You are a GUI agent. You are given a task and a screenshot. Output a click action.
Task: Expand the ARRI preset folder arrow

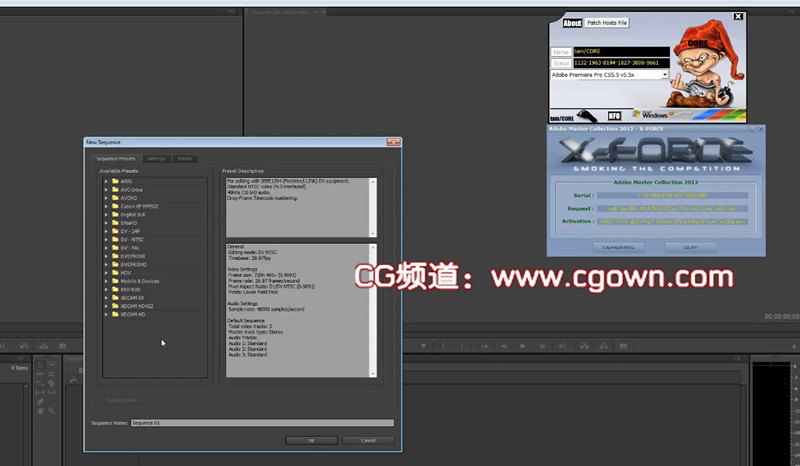point(106,181)
